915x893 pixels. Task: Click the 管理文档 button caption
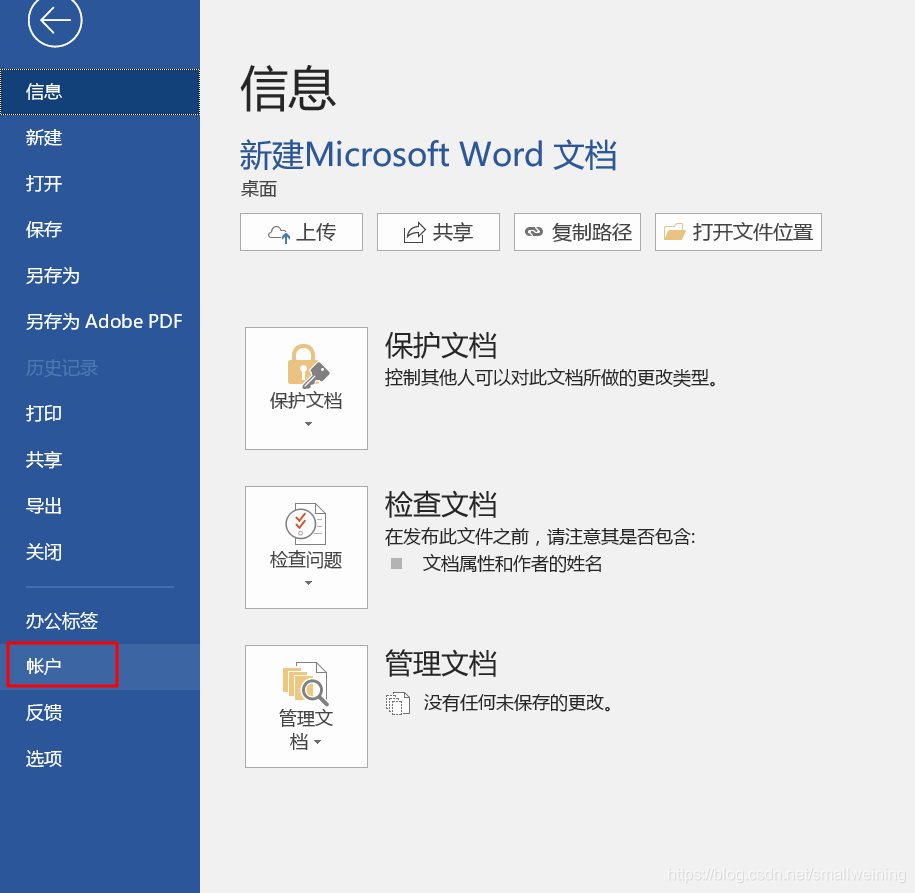[x=306, y=730]
